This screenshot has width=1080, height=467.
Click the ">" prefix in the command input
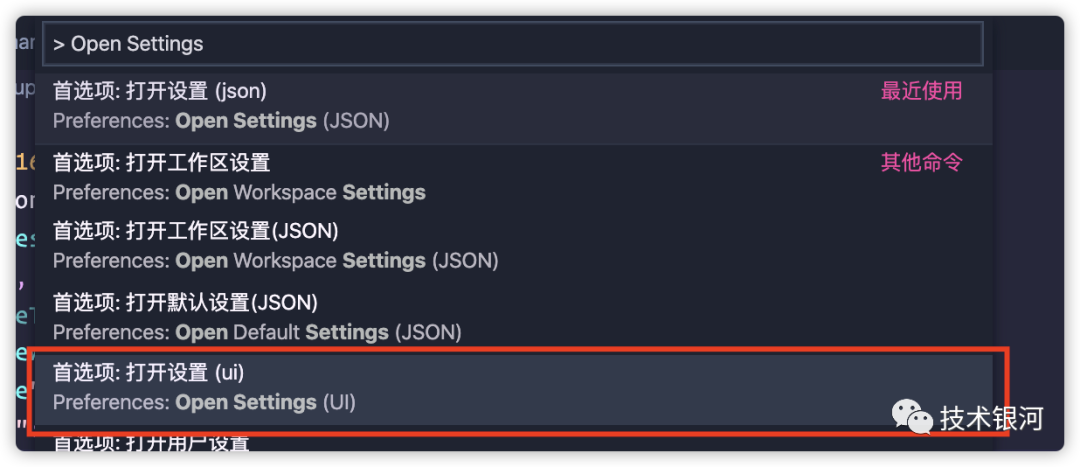pos(59,45)
